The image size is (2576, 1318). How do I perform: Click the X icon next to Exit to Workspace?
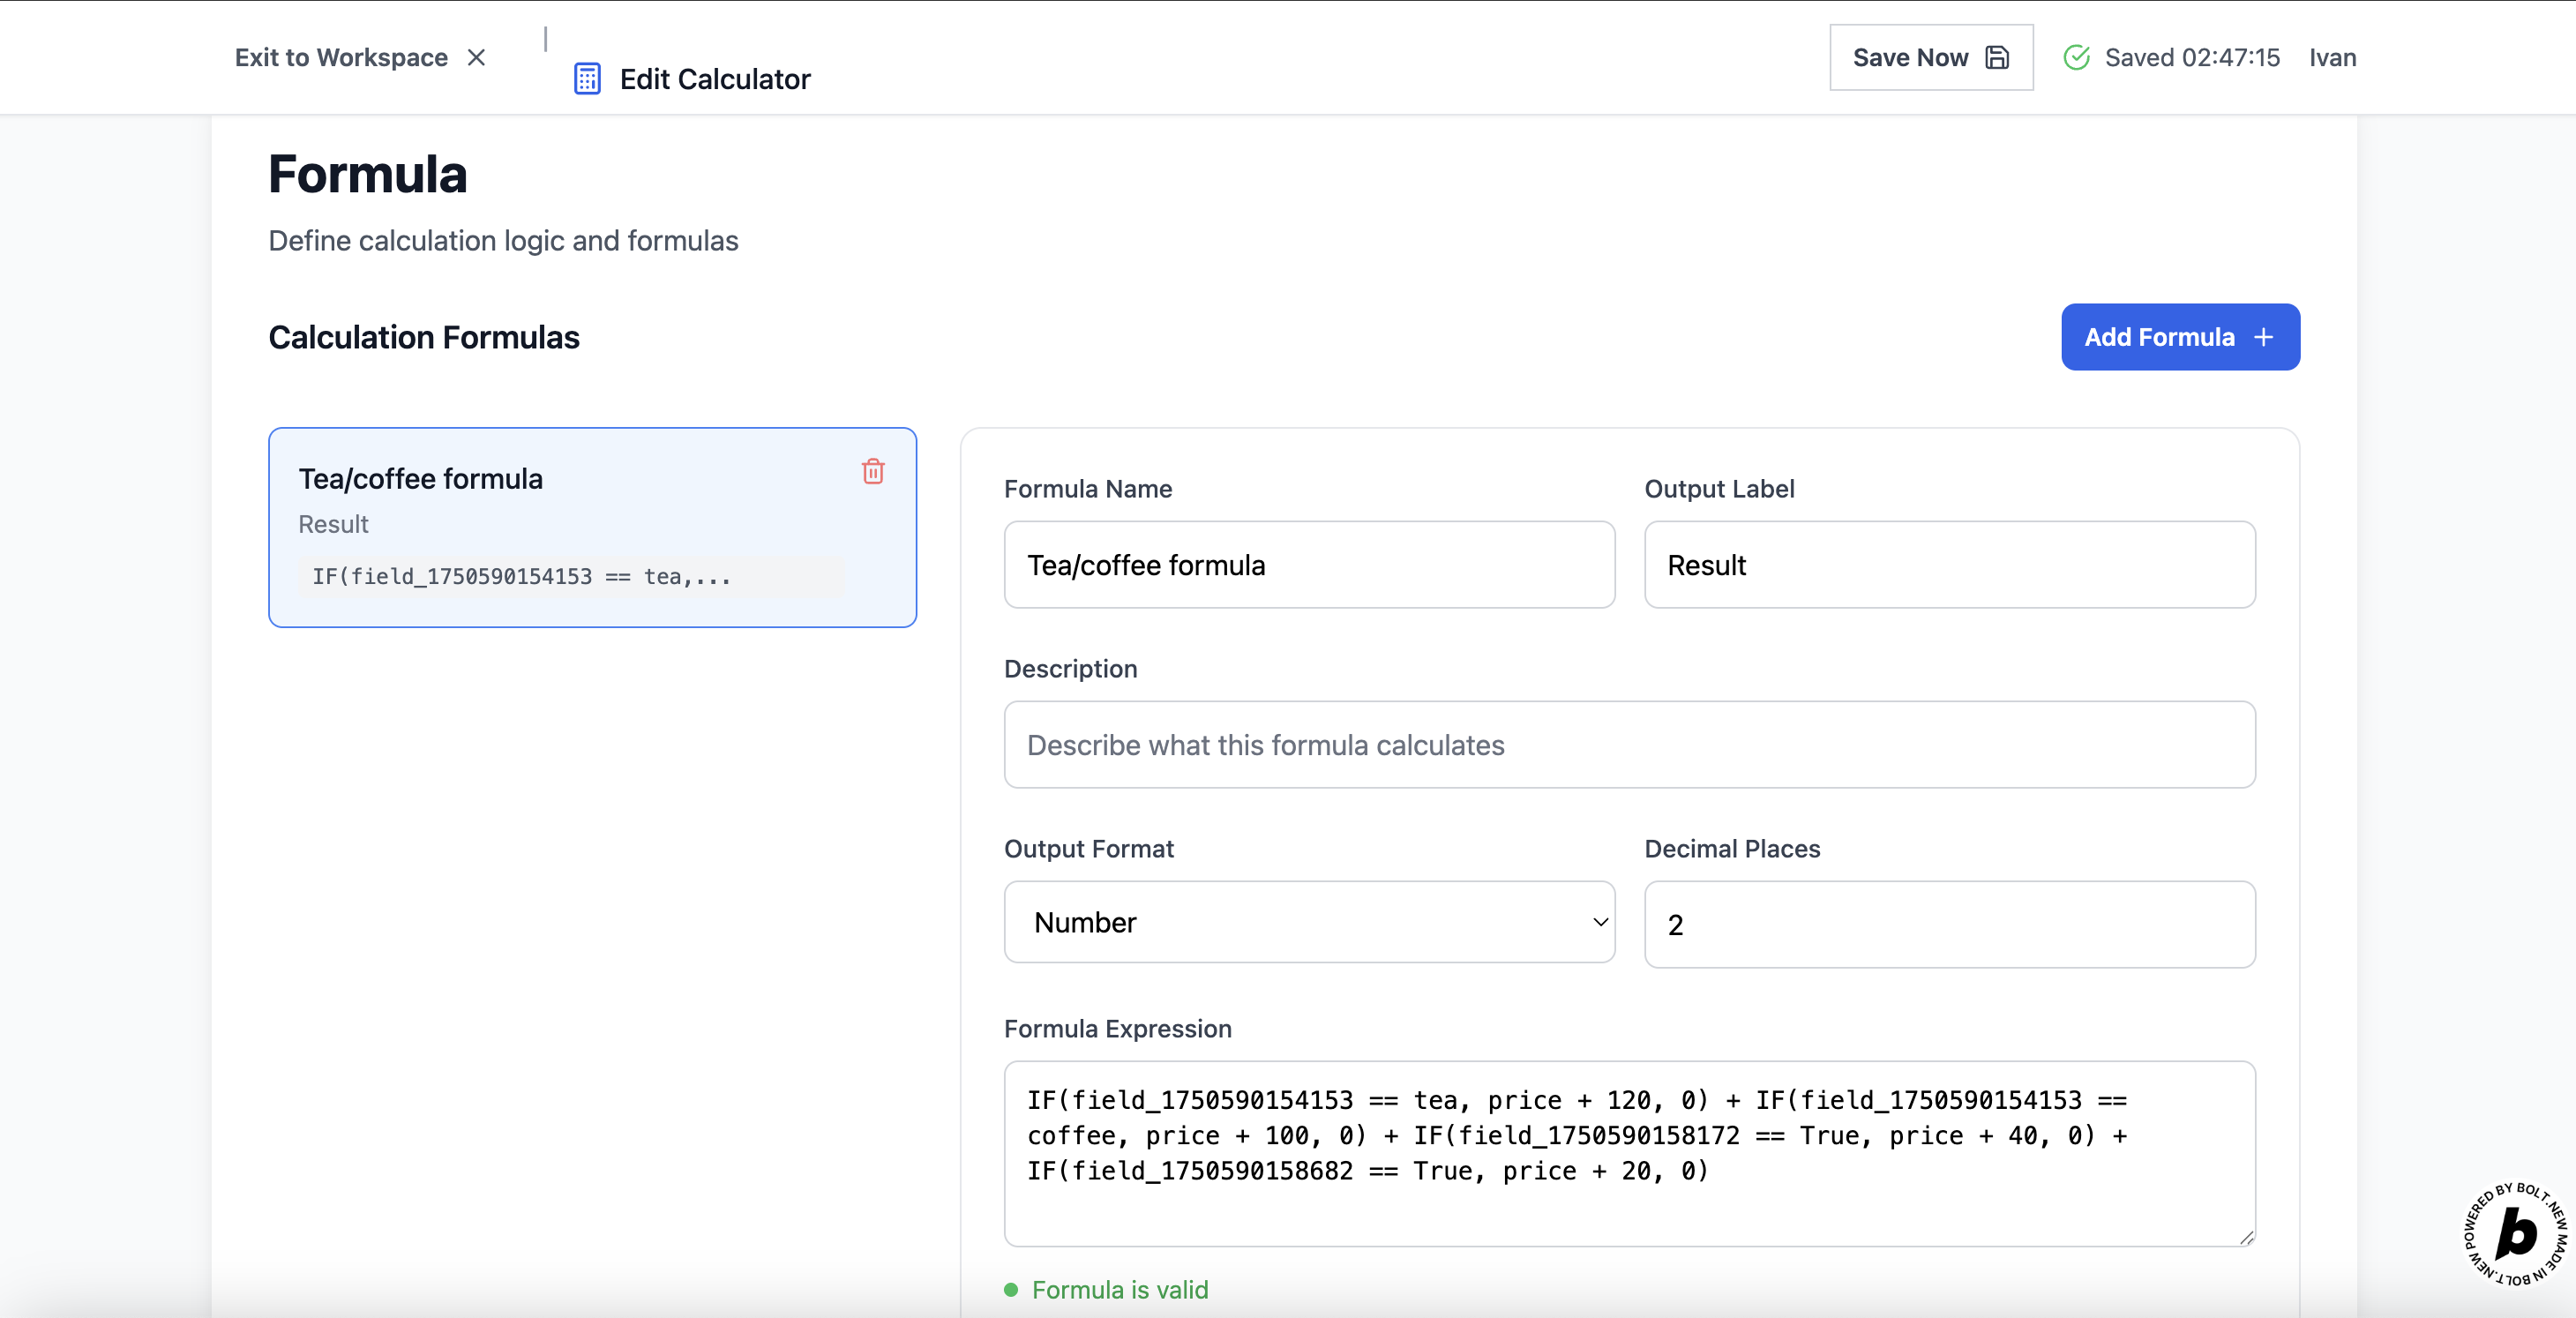click(476, 57)
